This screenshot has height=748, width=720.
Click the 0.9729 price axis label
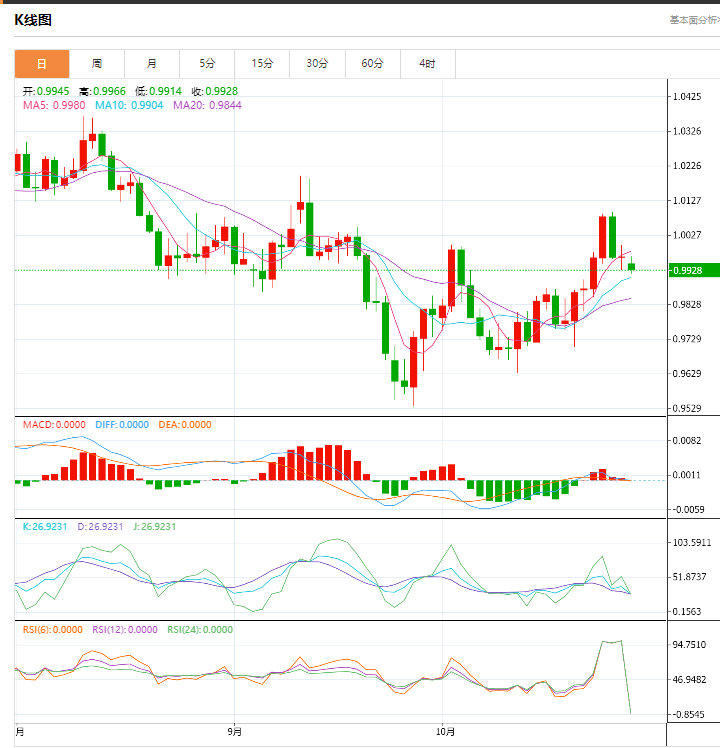[x=687, y=339]
